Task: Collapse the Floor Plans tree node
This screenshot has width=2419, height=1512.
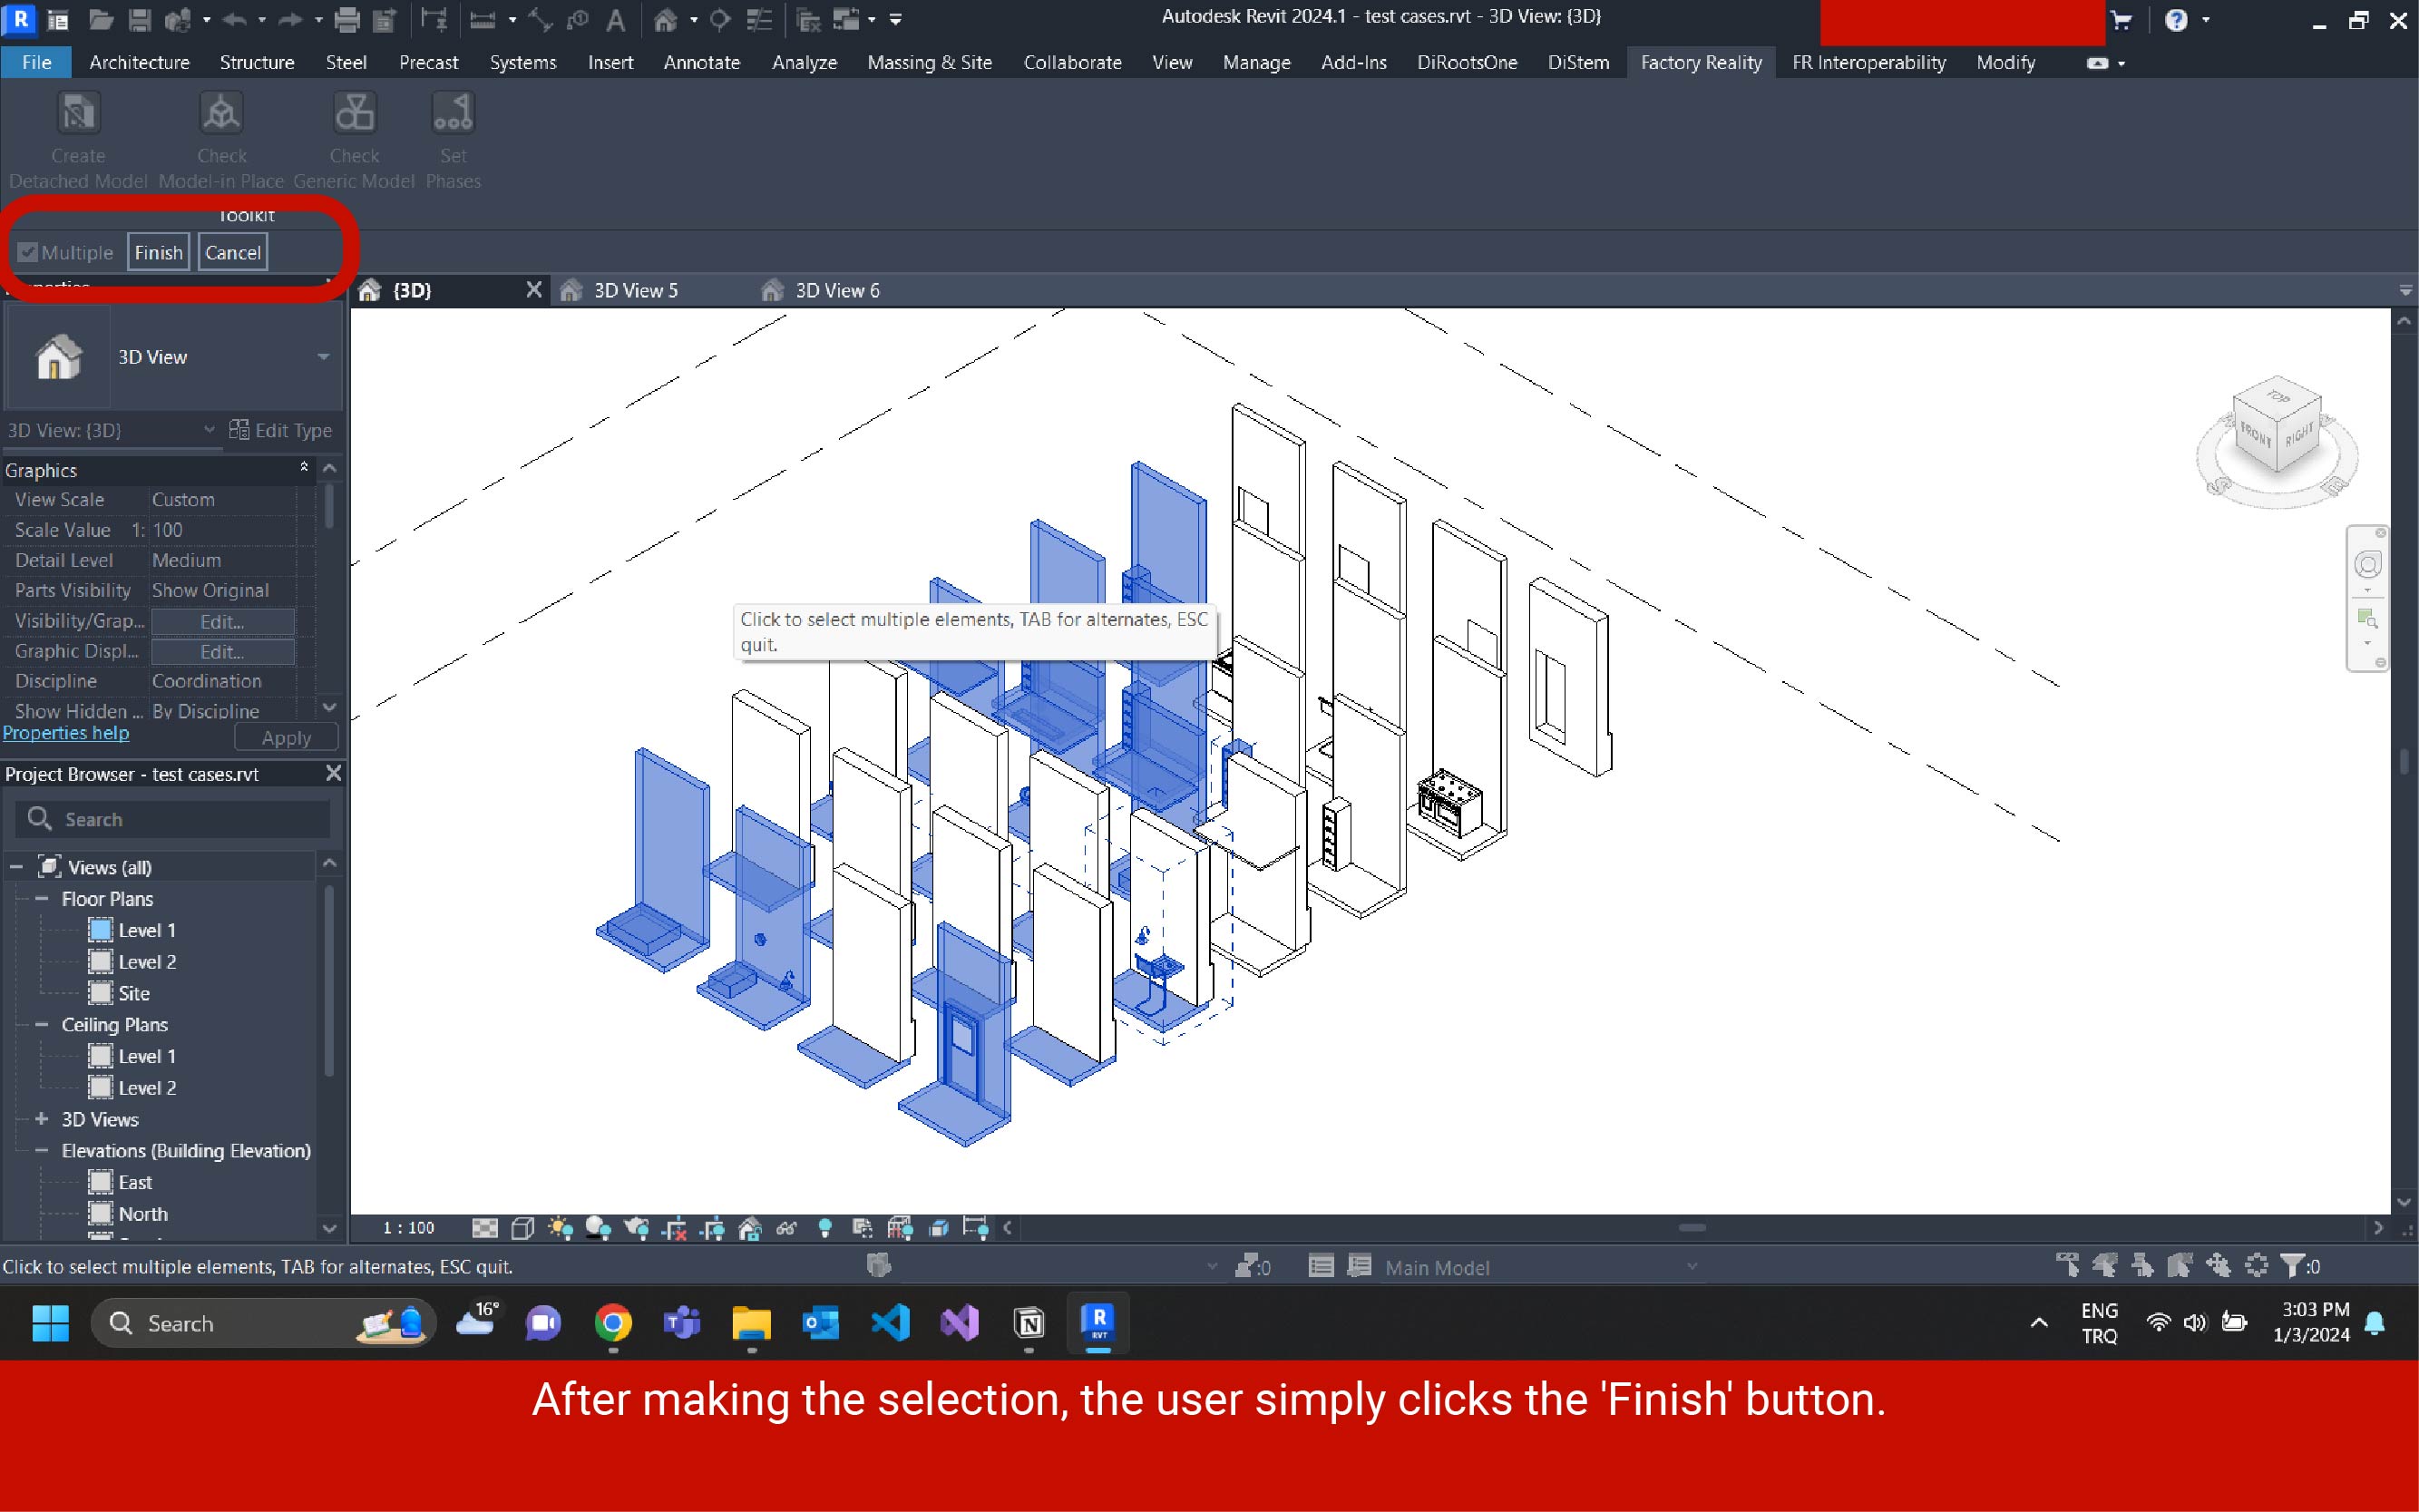Action: pos(42,899)
